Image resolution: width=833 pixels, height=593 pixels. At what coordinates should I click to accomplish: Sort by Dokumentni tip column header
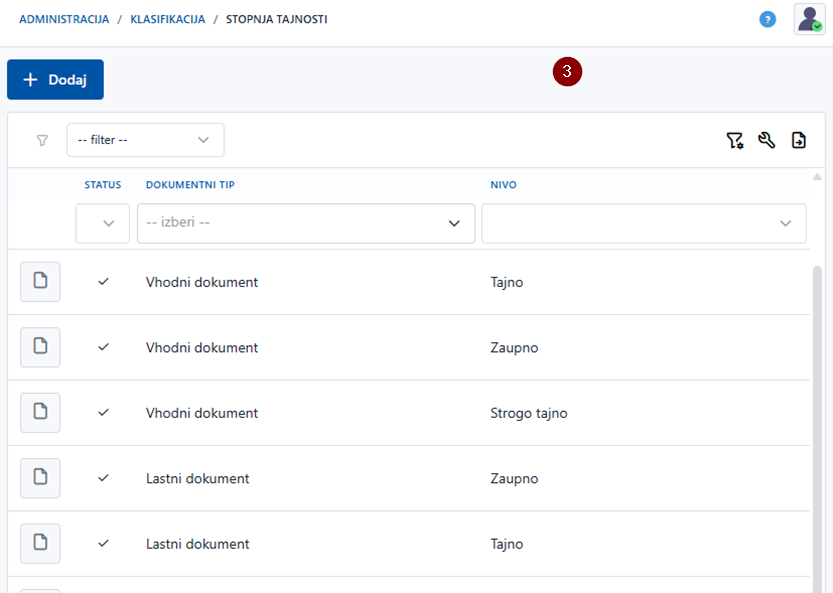pos(190,185)
